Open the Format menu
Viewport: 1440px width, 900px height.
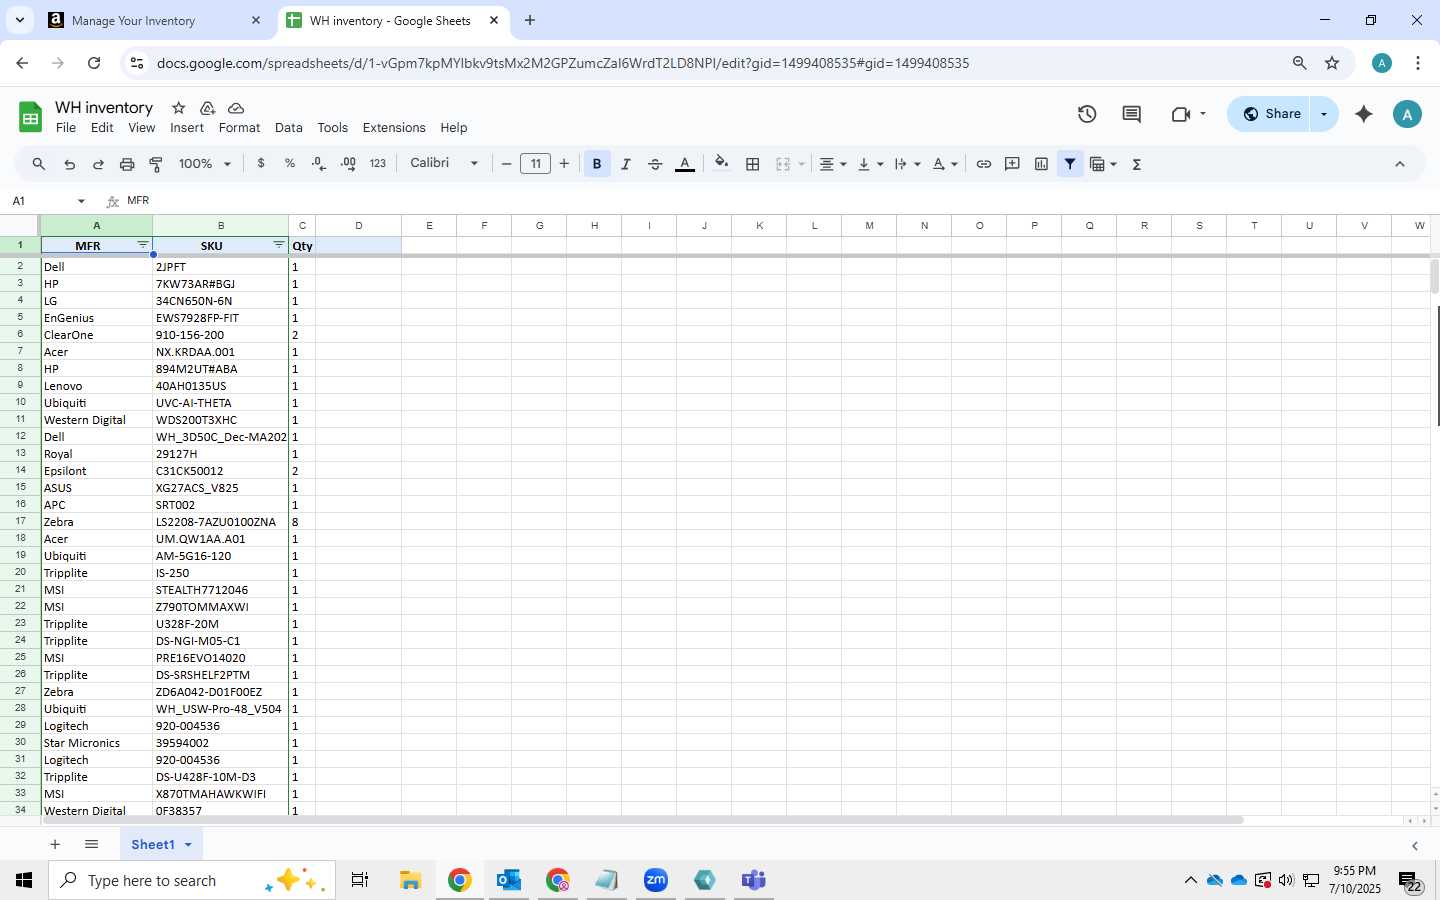pyautogui.click(x=239, y=128)
